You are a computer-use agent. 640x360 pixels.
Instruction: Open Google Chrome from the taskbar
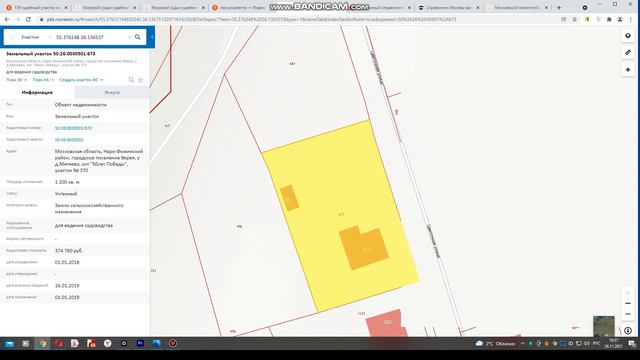pos(42,344)
